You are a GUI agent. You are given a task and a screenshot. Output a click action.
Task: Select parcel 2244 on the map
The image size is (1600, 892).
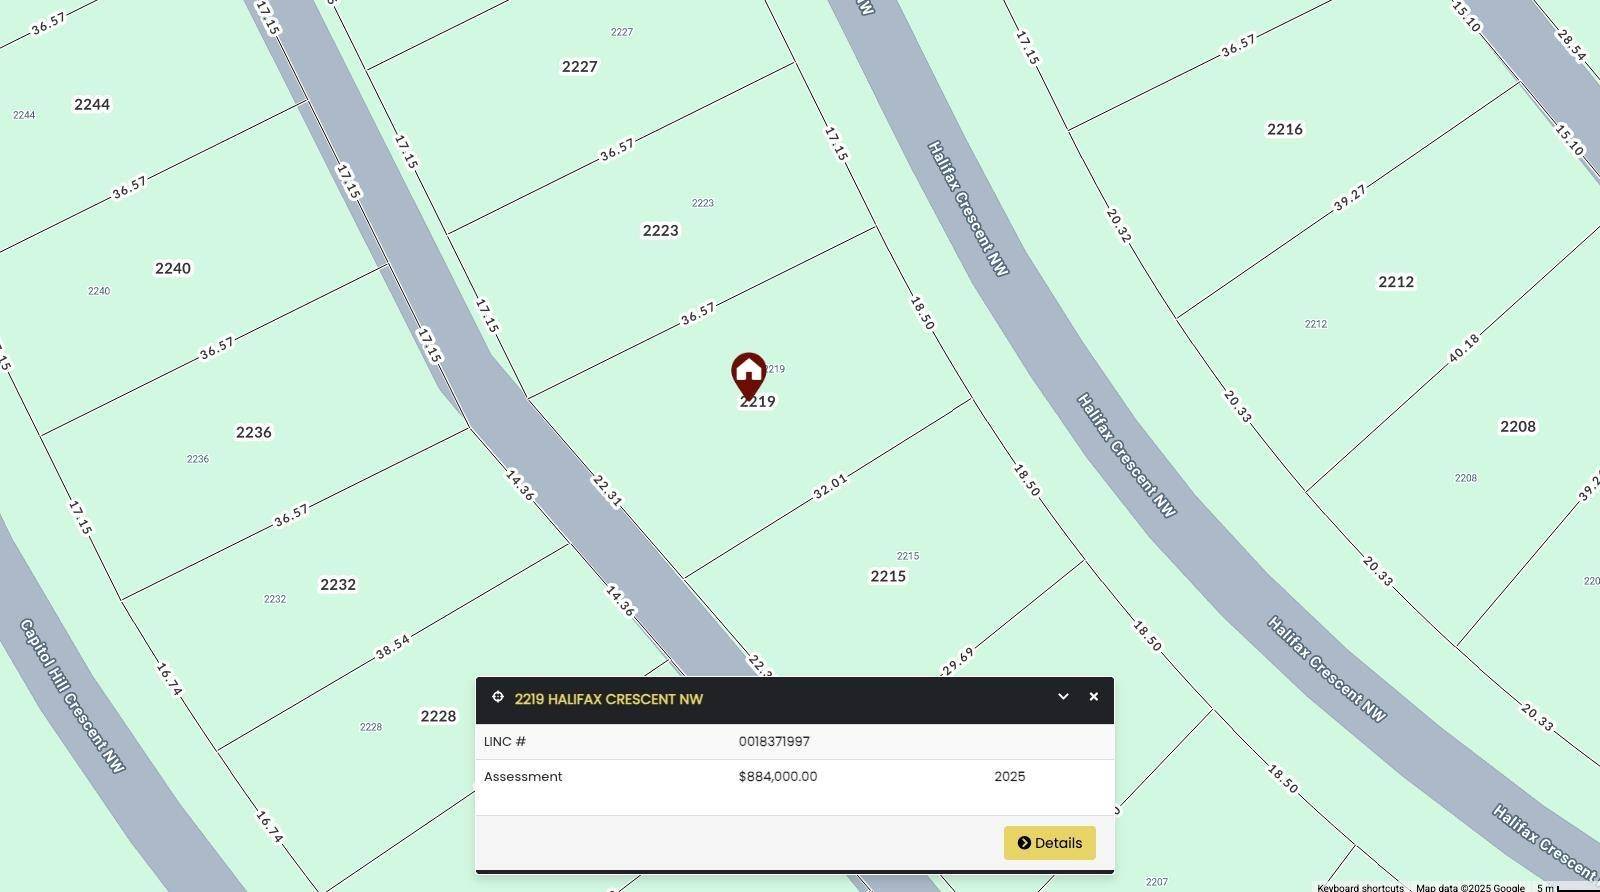[x=92, y=105]
